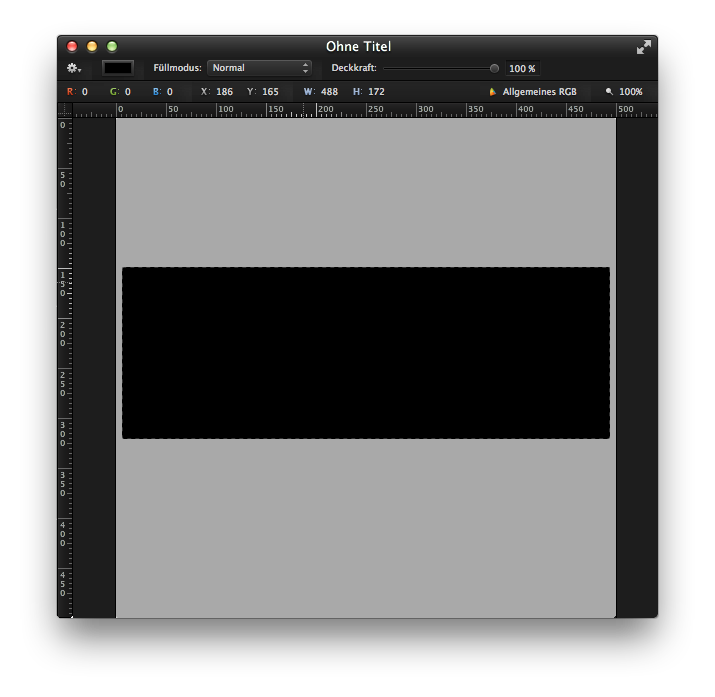Click the blue B channel value
Image resolution: width=715 pixels, height=697 pixels.
point(170,92)
